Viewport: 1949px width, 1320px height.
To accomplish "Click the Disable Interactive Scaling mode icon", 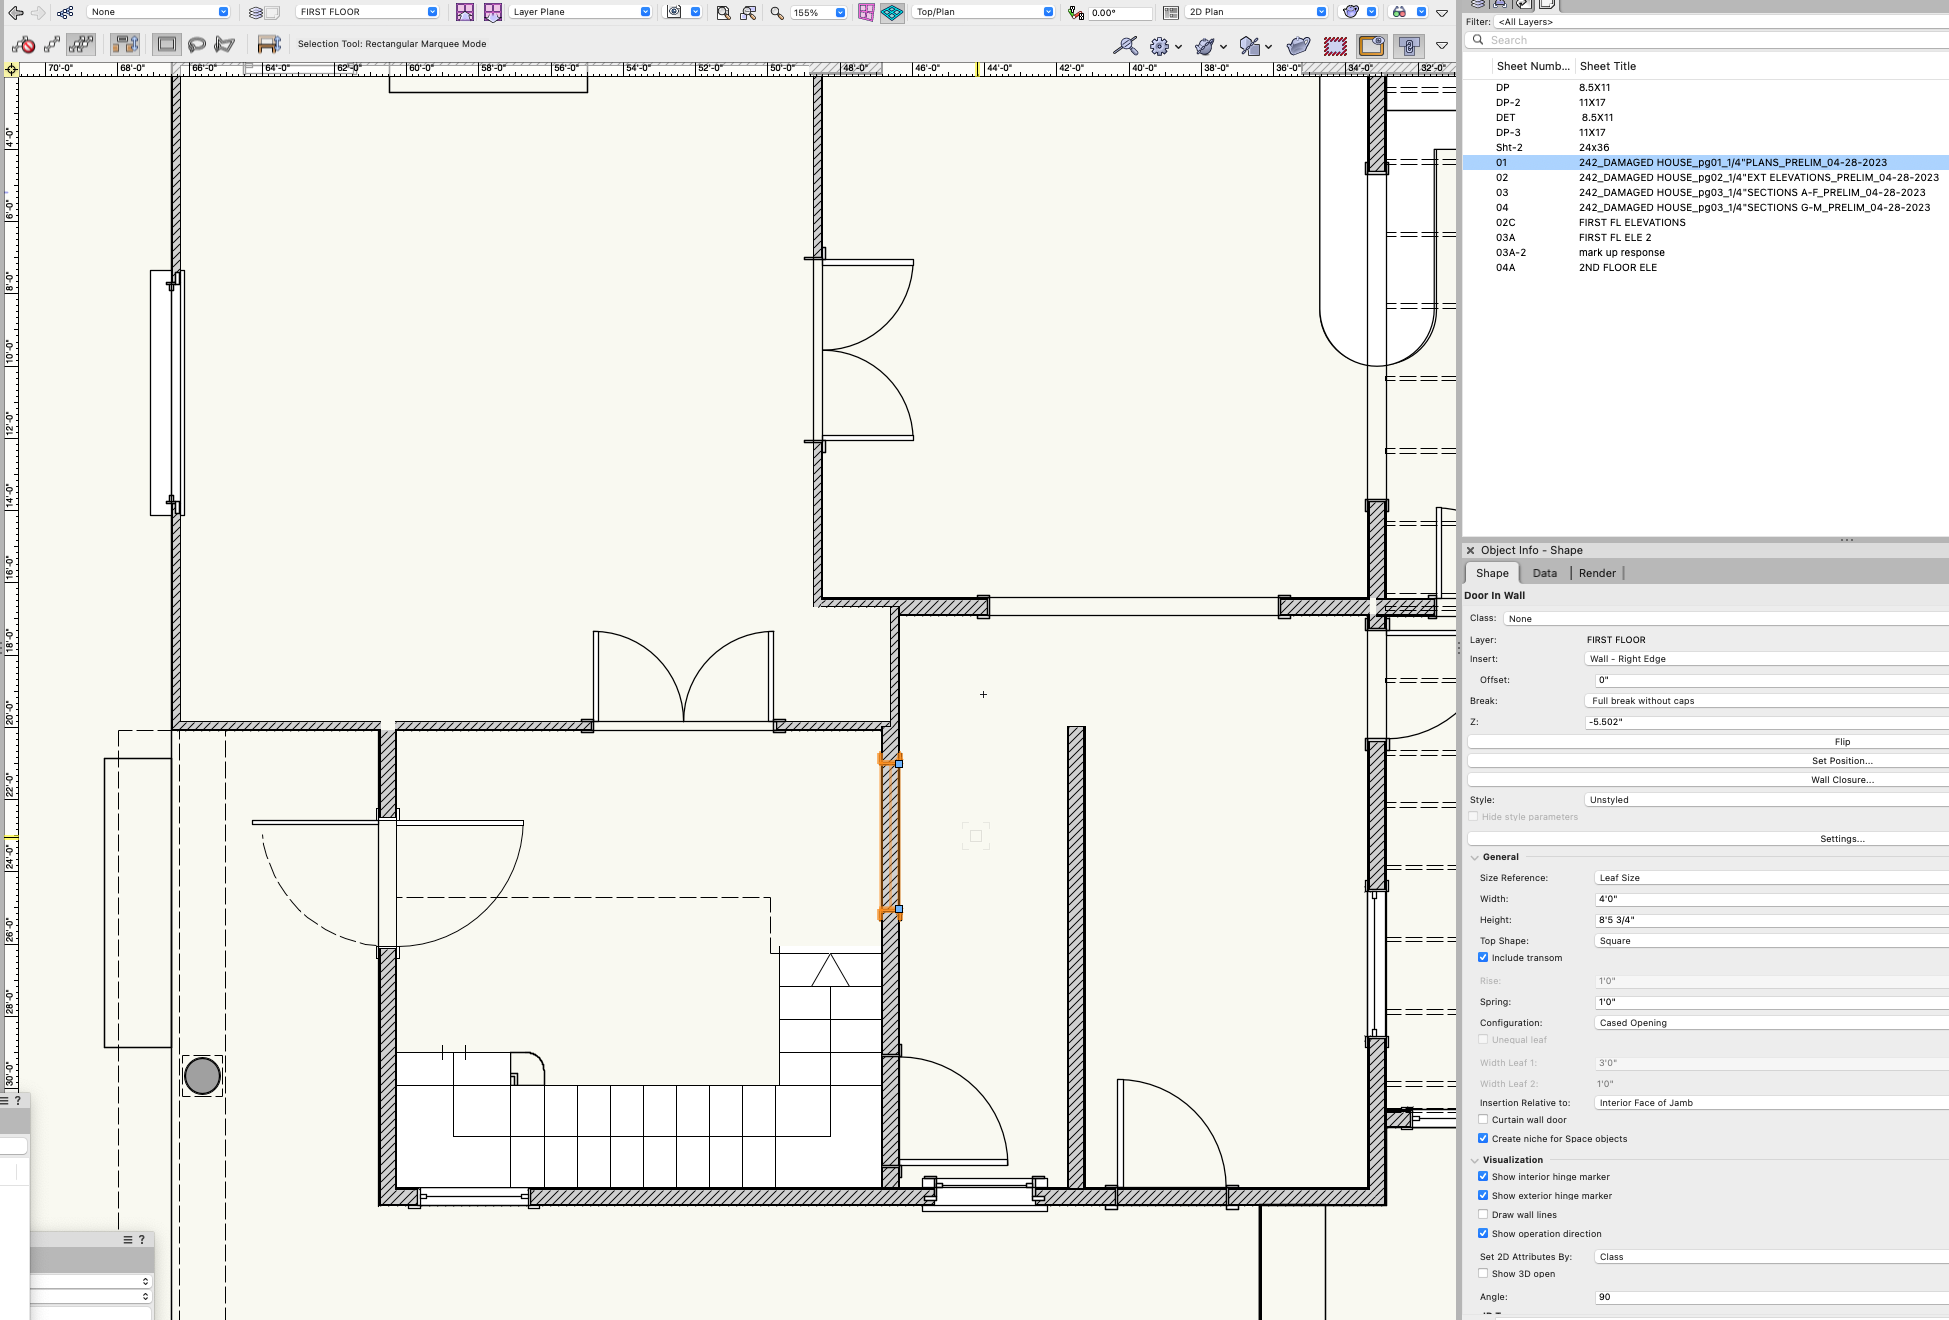I will (x=23, y=44).
